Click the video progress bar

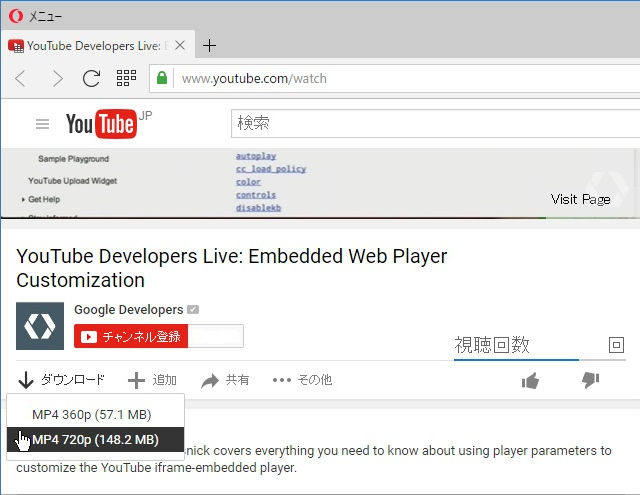(320, 218)
